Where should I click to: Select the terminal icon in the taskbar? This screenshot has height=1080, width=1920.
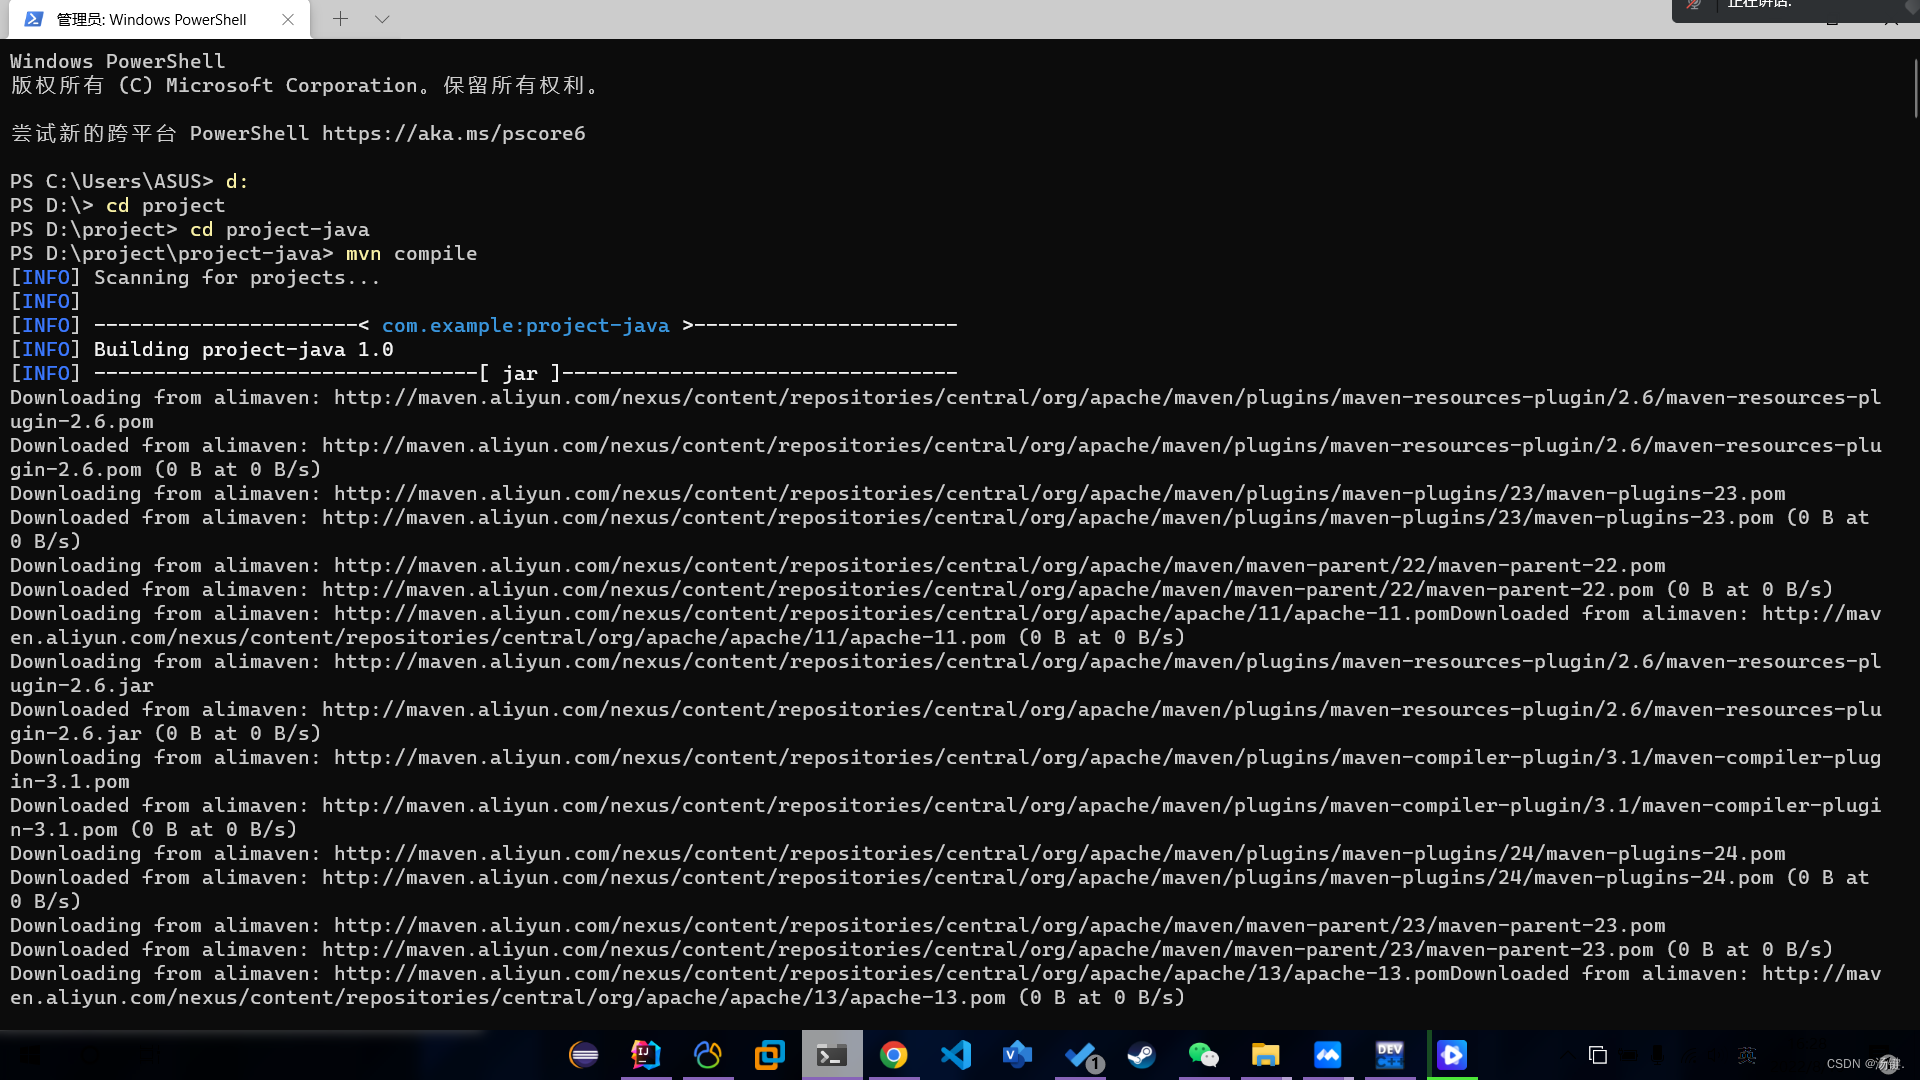pyautogui.click(x=832, y=1055)
